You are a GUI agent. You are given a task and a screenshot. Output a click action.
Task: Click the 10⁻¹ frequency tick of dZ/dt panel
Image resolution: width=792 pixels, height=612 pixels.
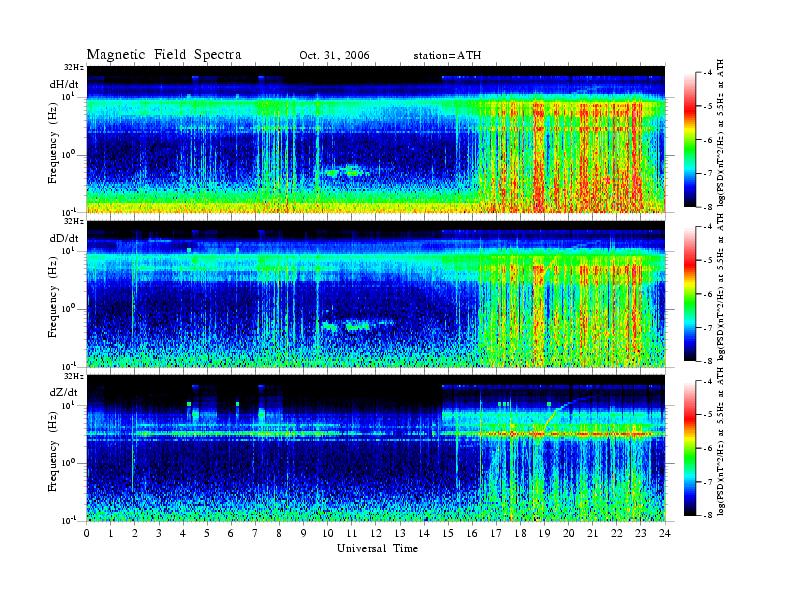68,520
